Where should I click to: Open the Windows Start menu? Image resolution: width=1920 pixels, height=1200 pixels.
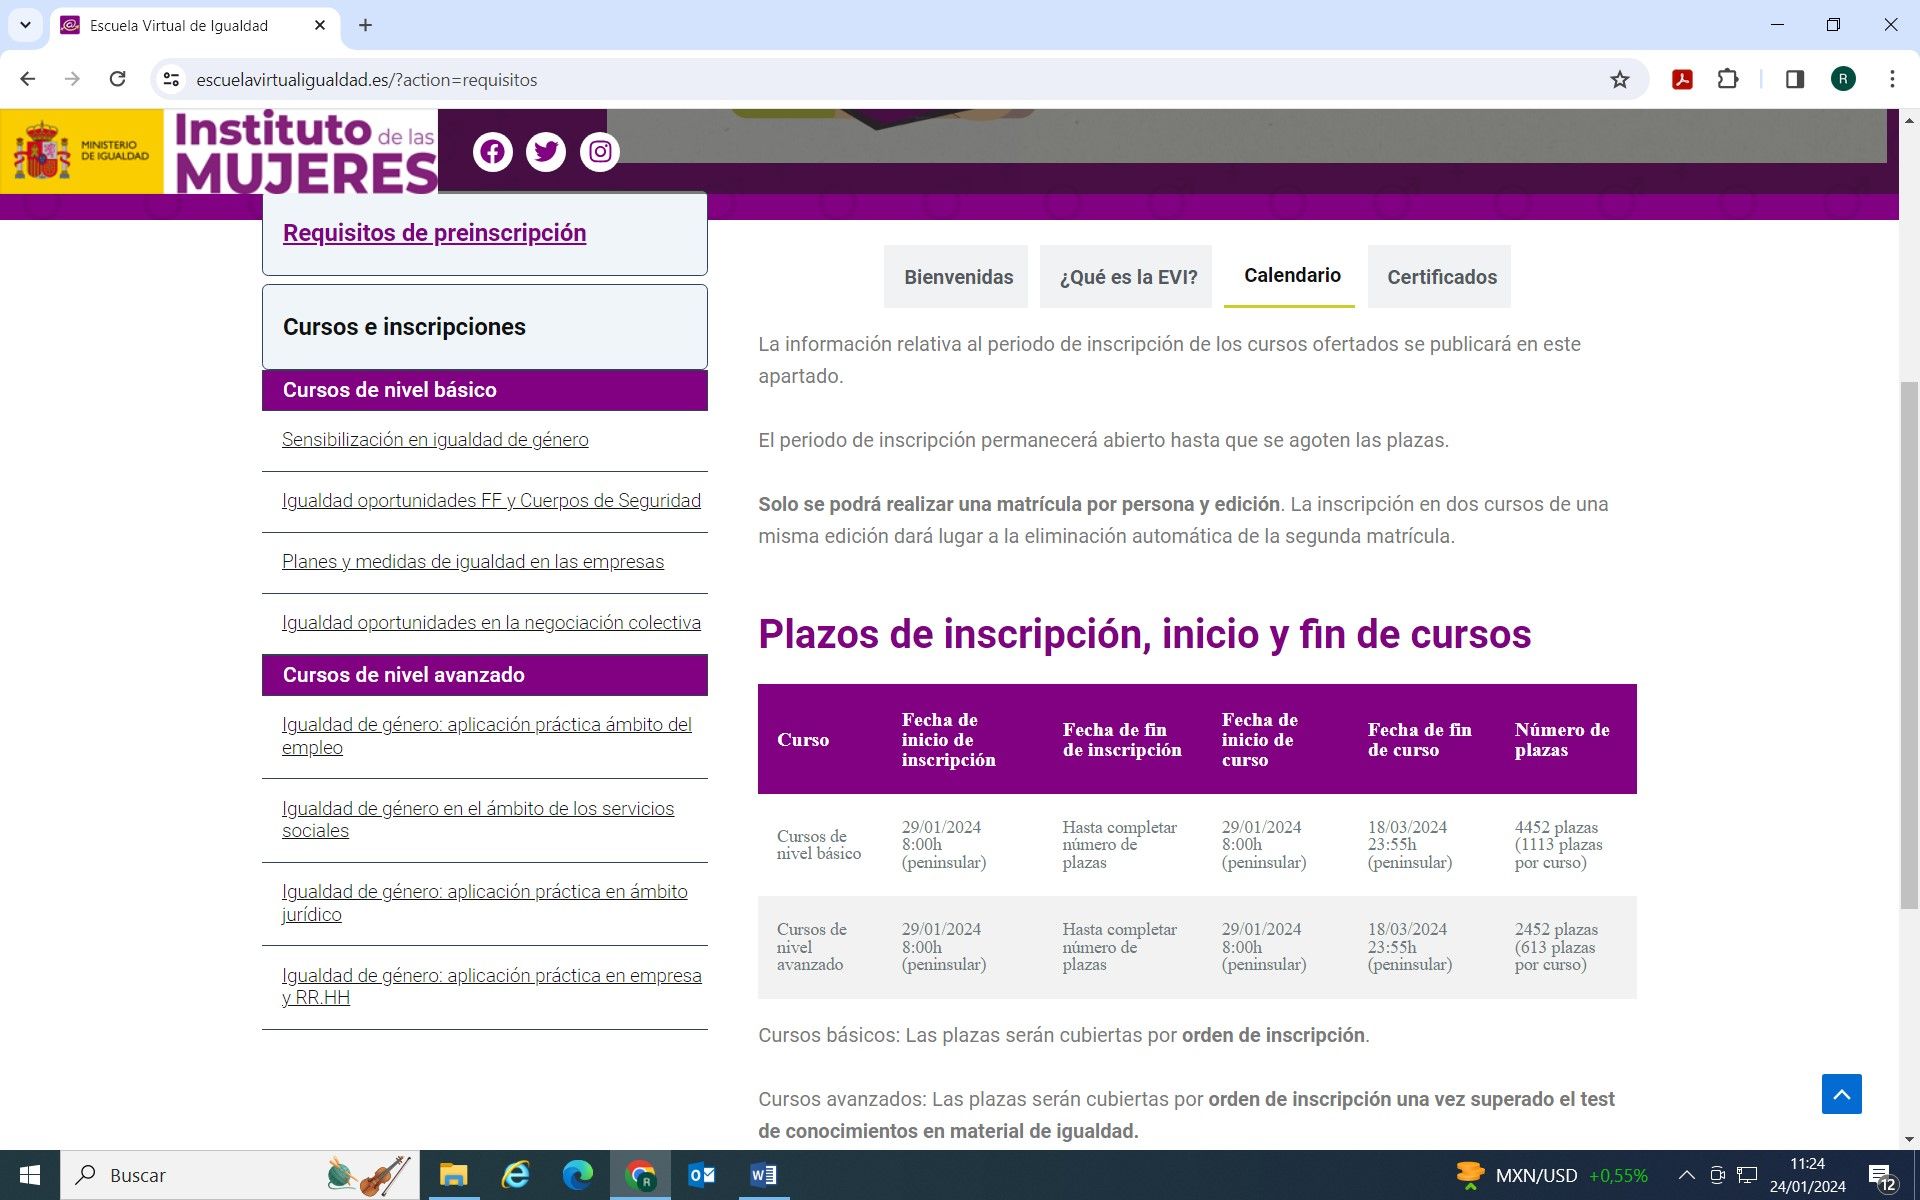coord(30,1175)
